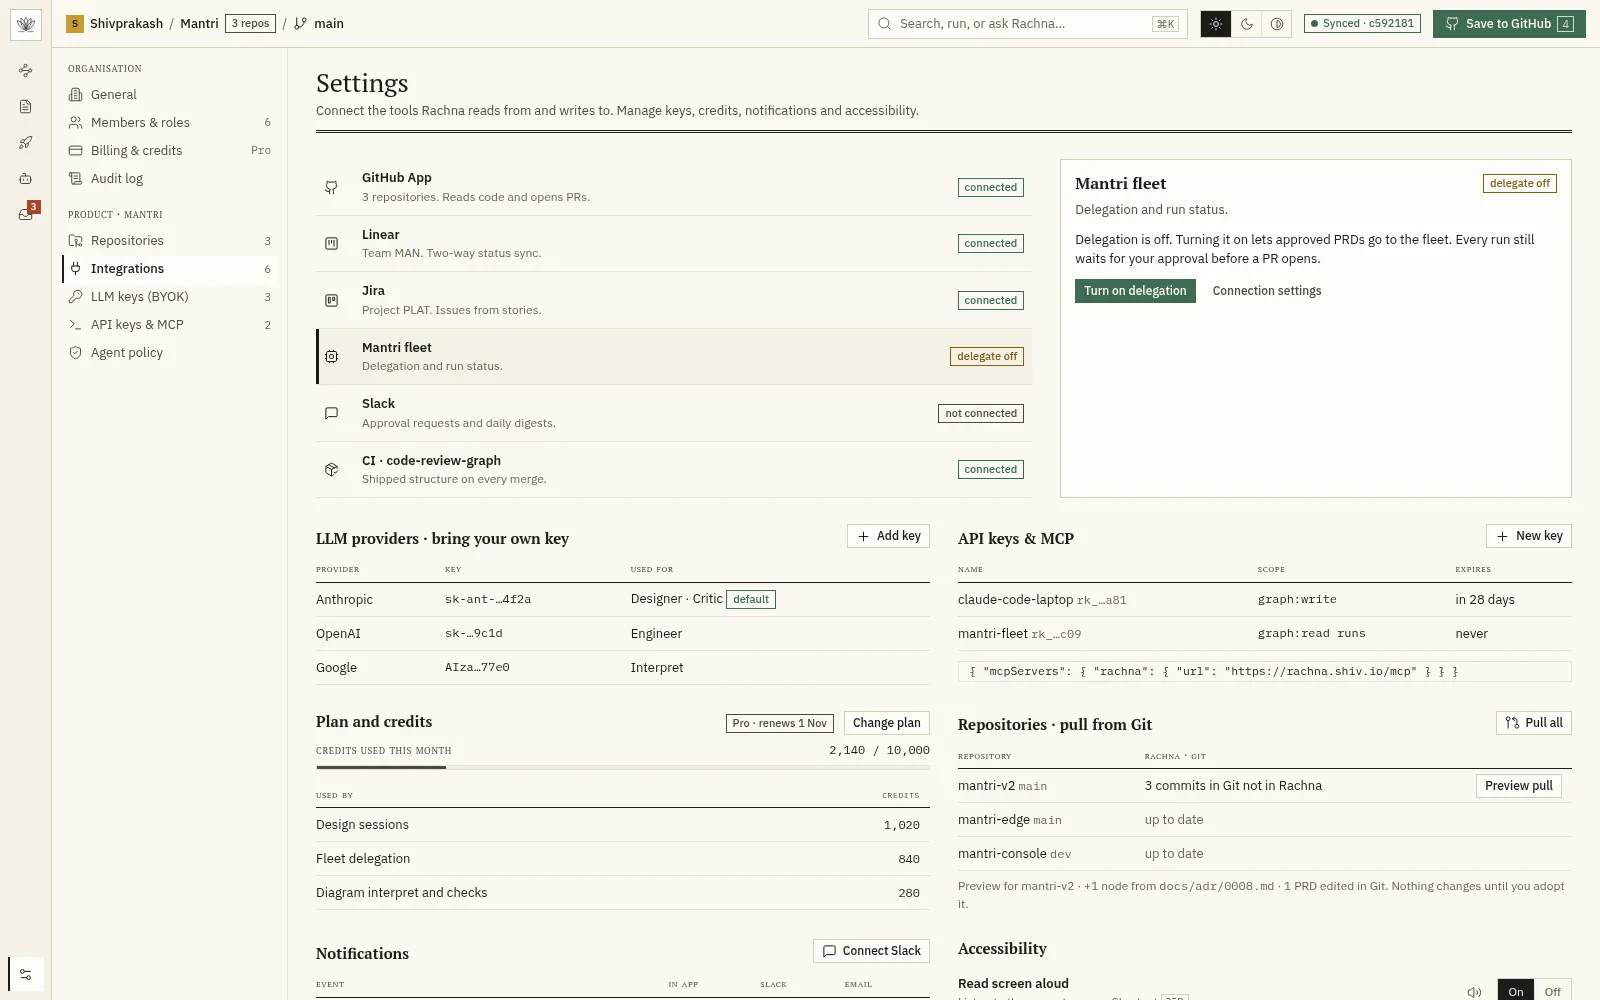Open LLM keys (BYOK) section
This screenshot has width=1600, height=1000.
169,296
